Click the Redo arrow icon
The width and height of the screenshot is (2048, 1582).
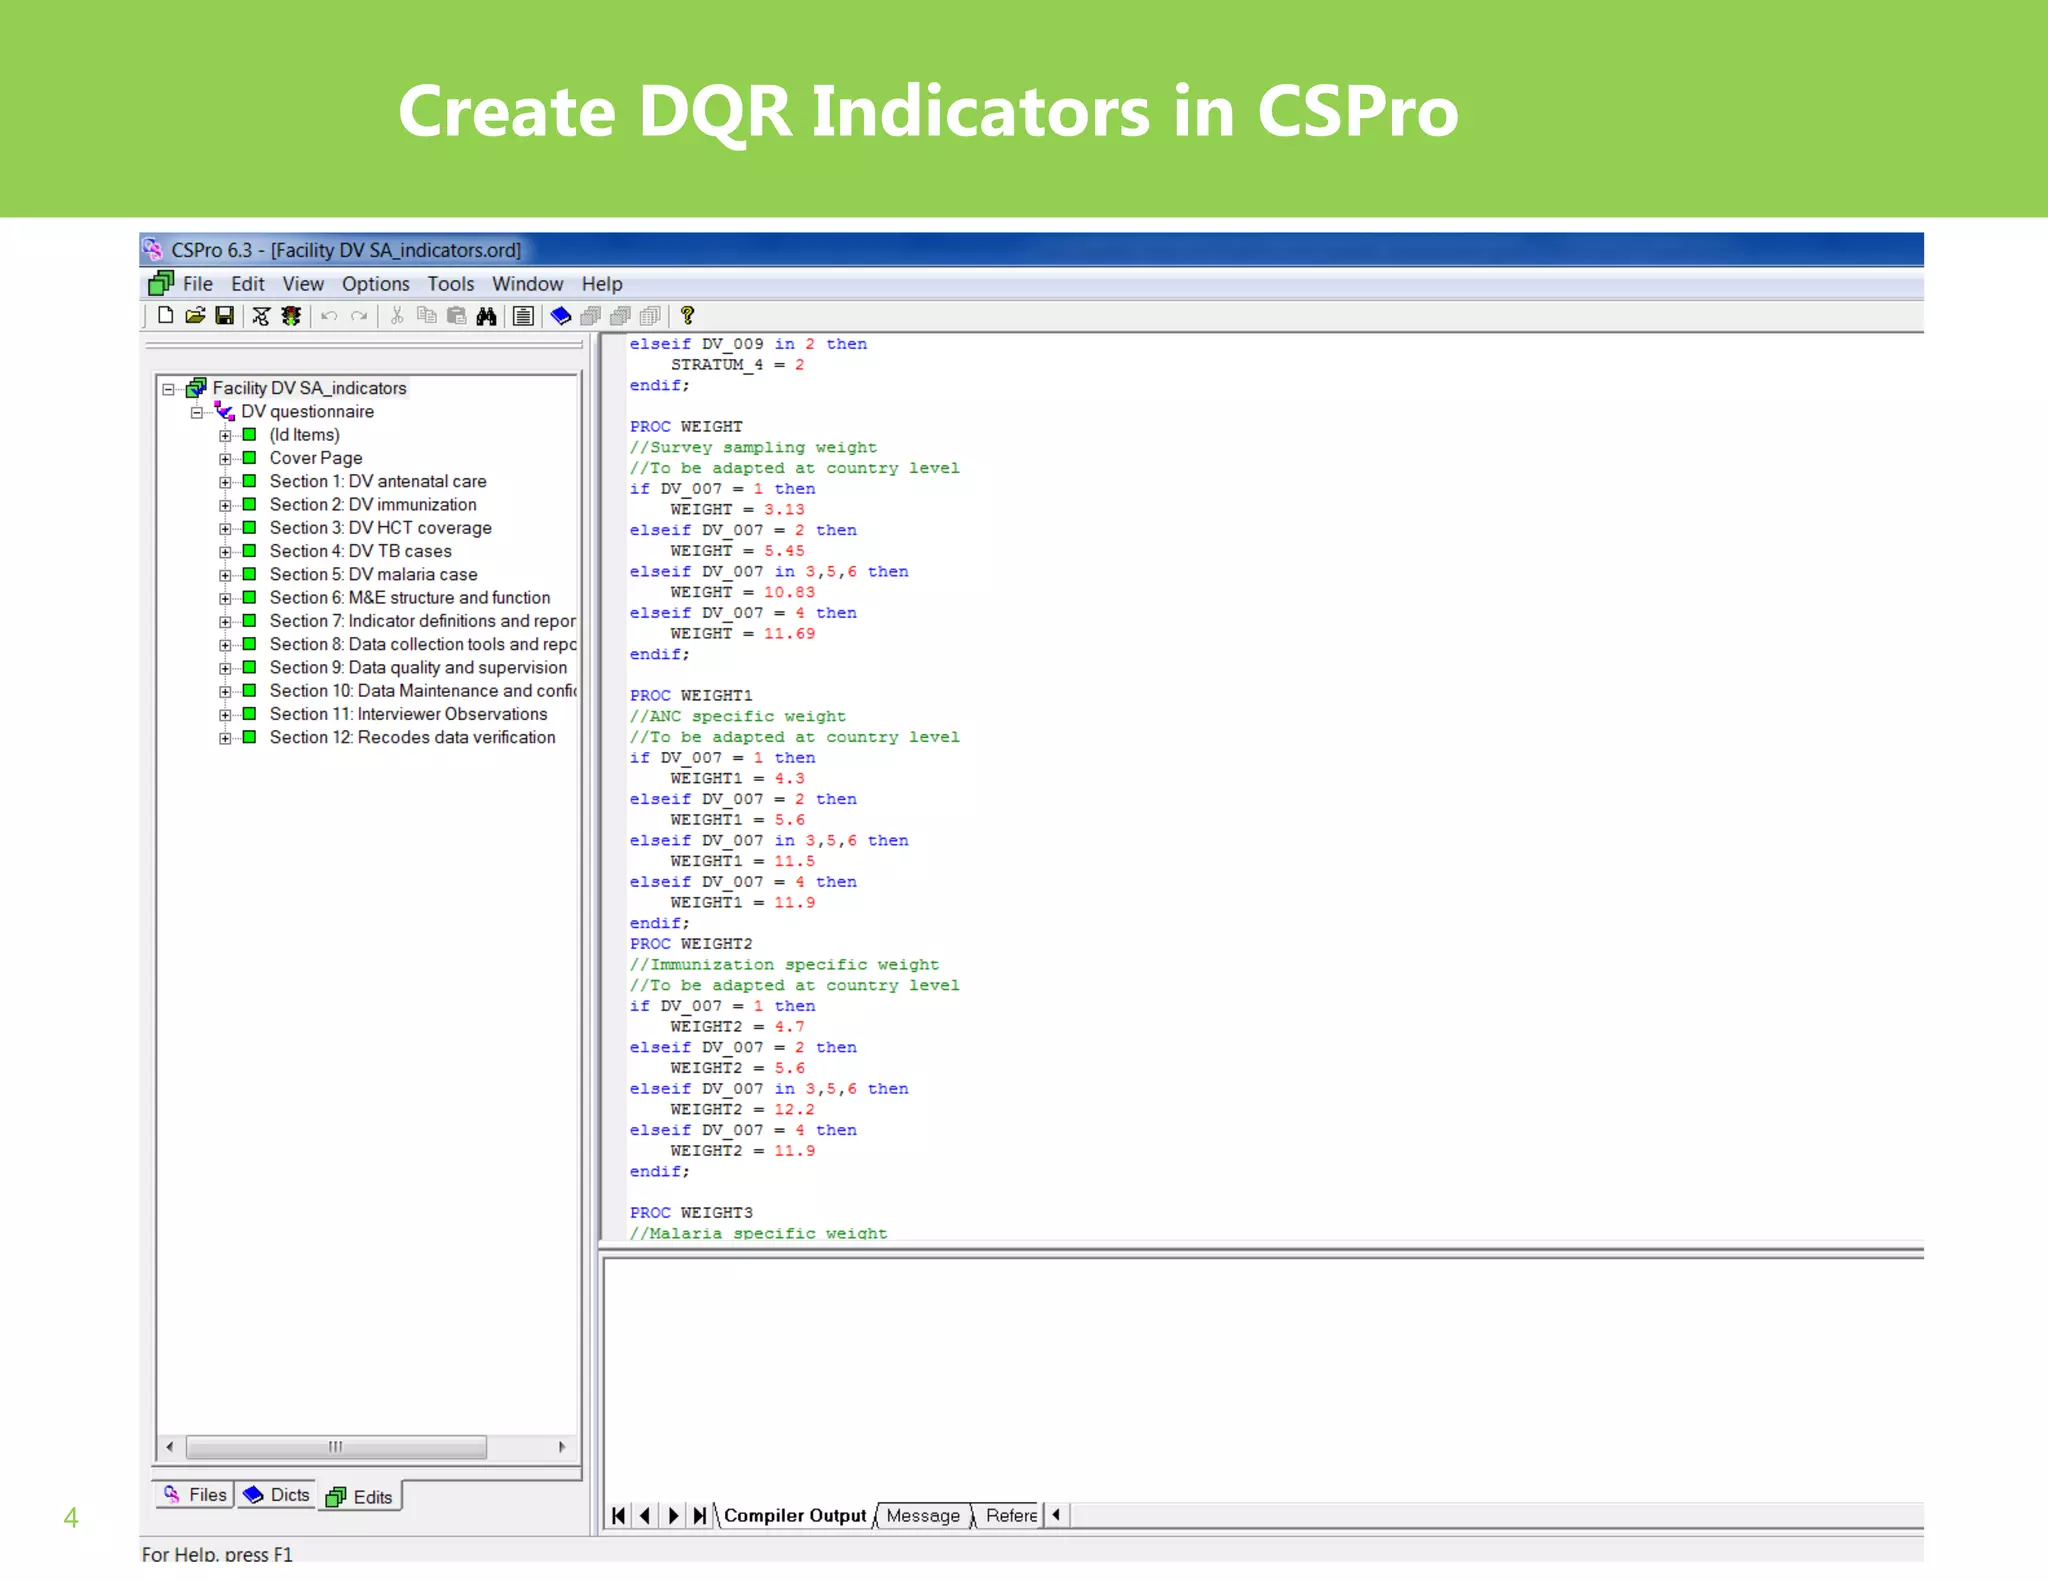click(x=359, y=316)
